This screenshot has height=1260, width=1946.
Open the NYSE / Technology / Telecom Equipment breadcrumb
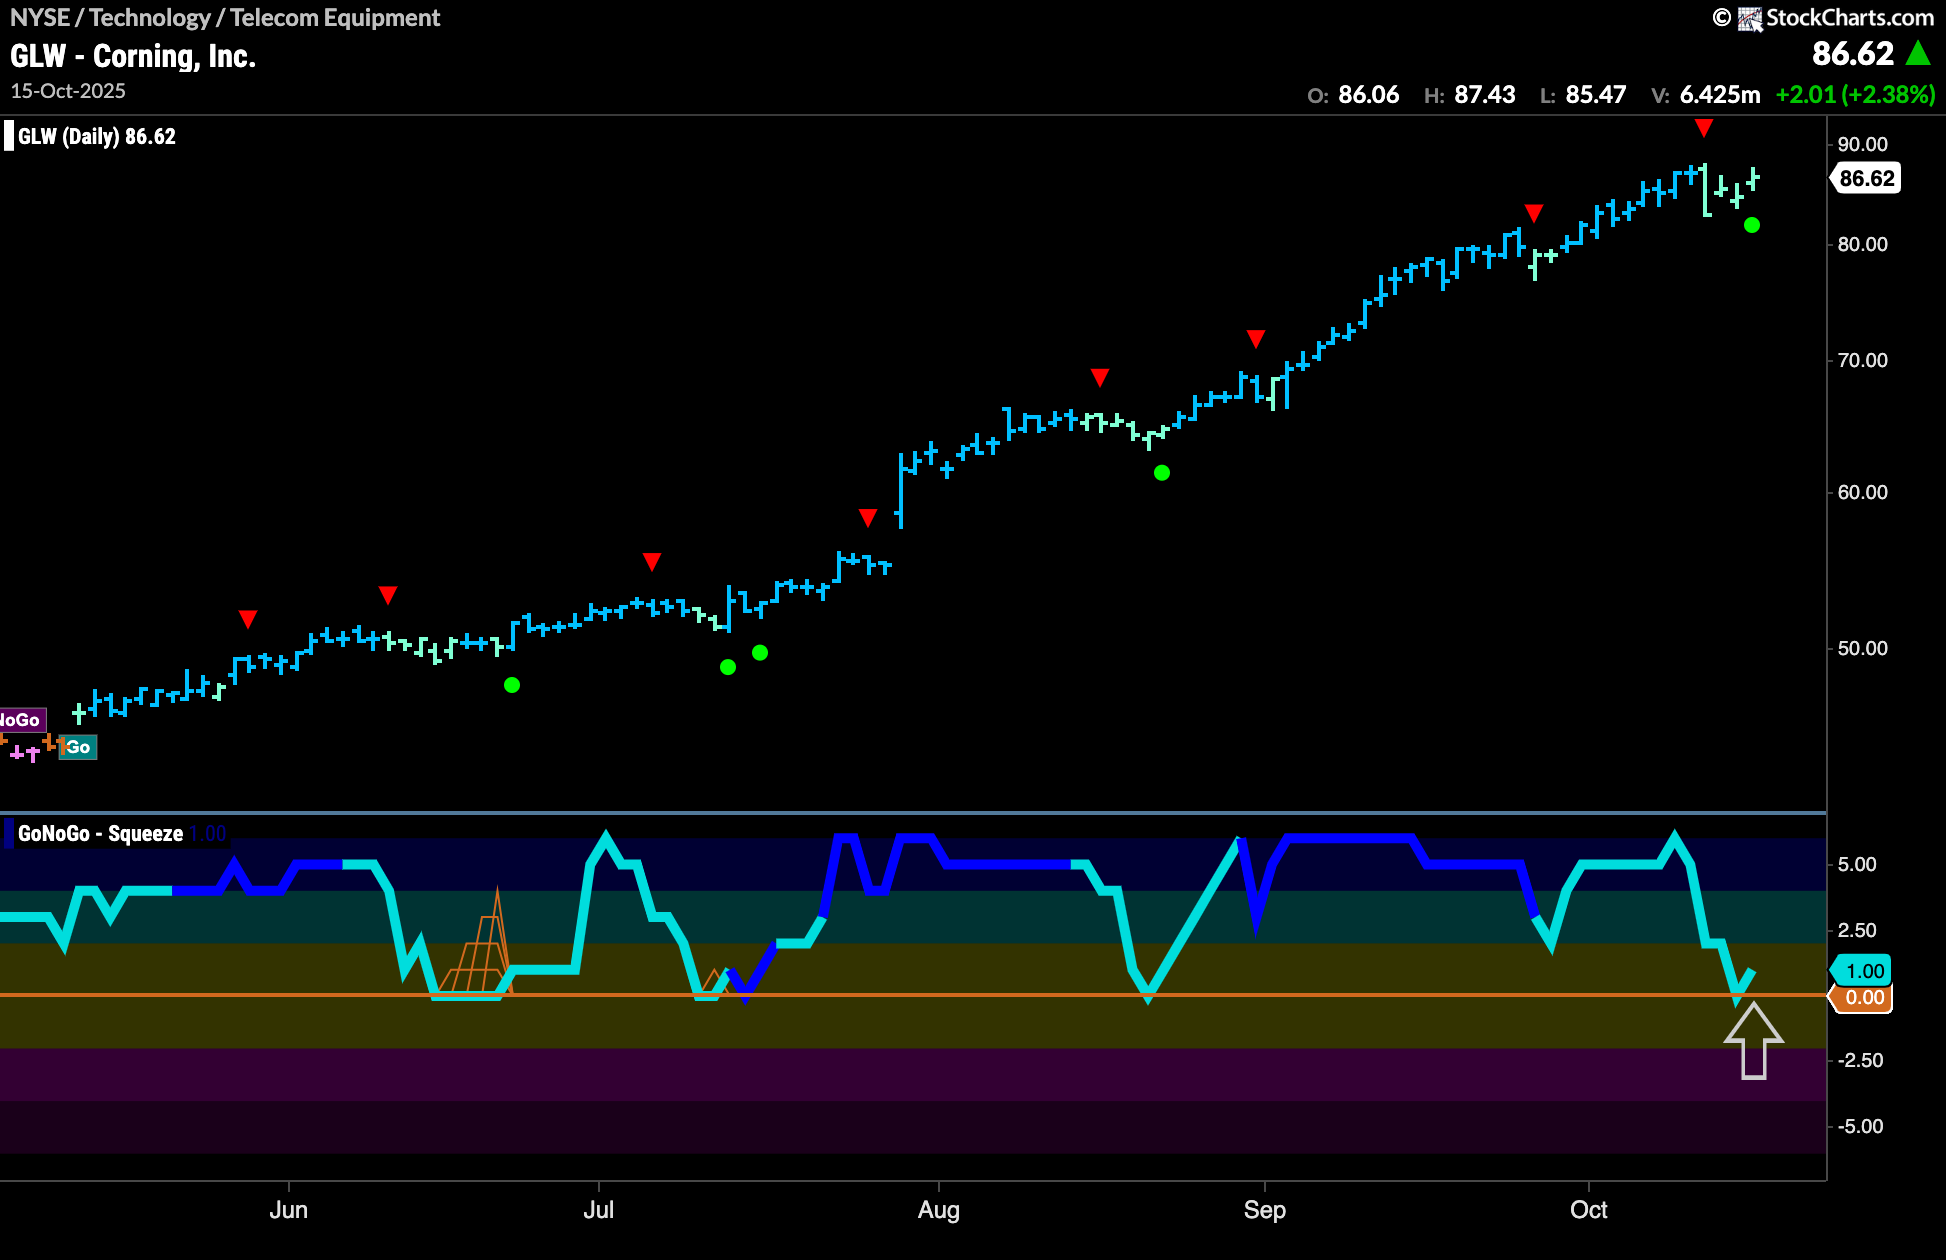(224, 17)
